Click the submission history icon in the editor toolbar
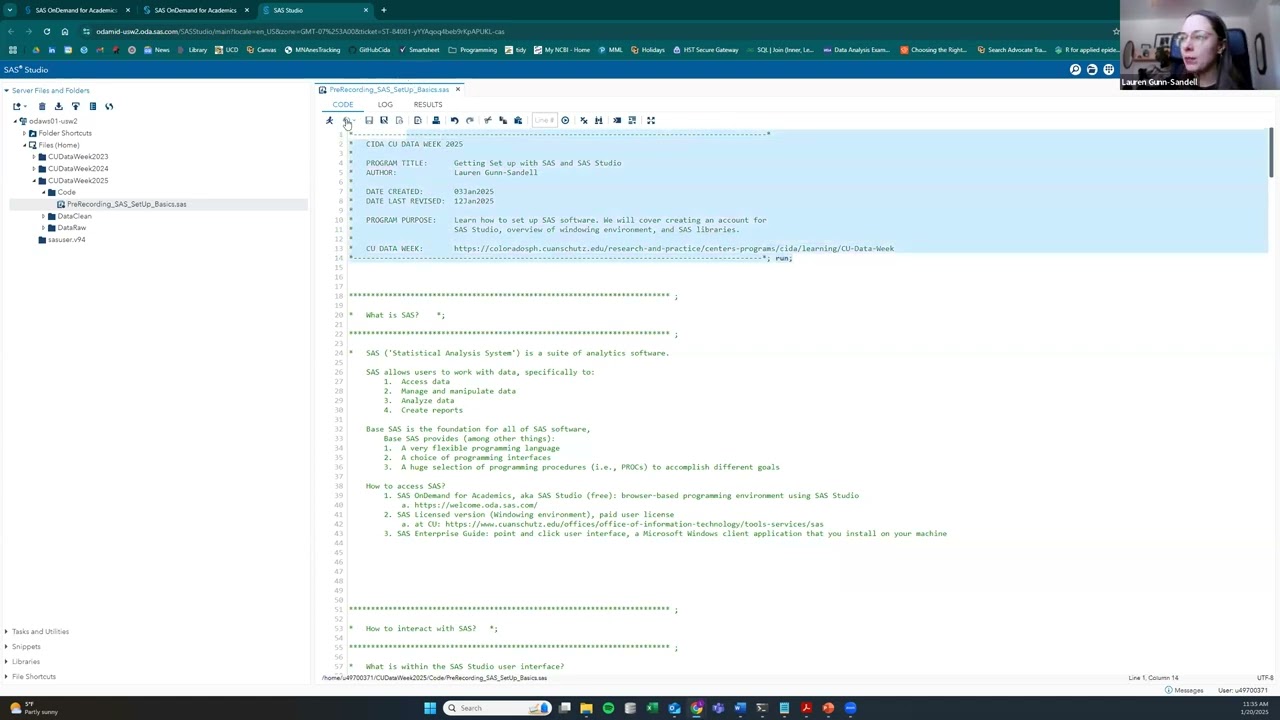This screenshot has height=720, width=1280. tap(347, 120)
